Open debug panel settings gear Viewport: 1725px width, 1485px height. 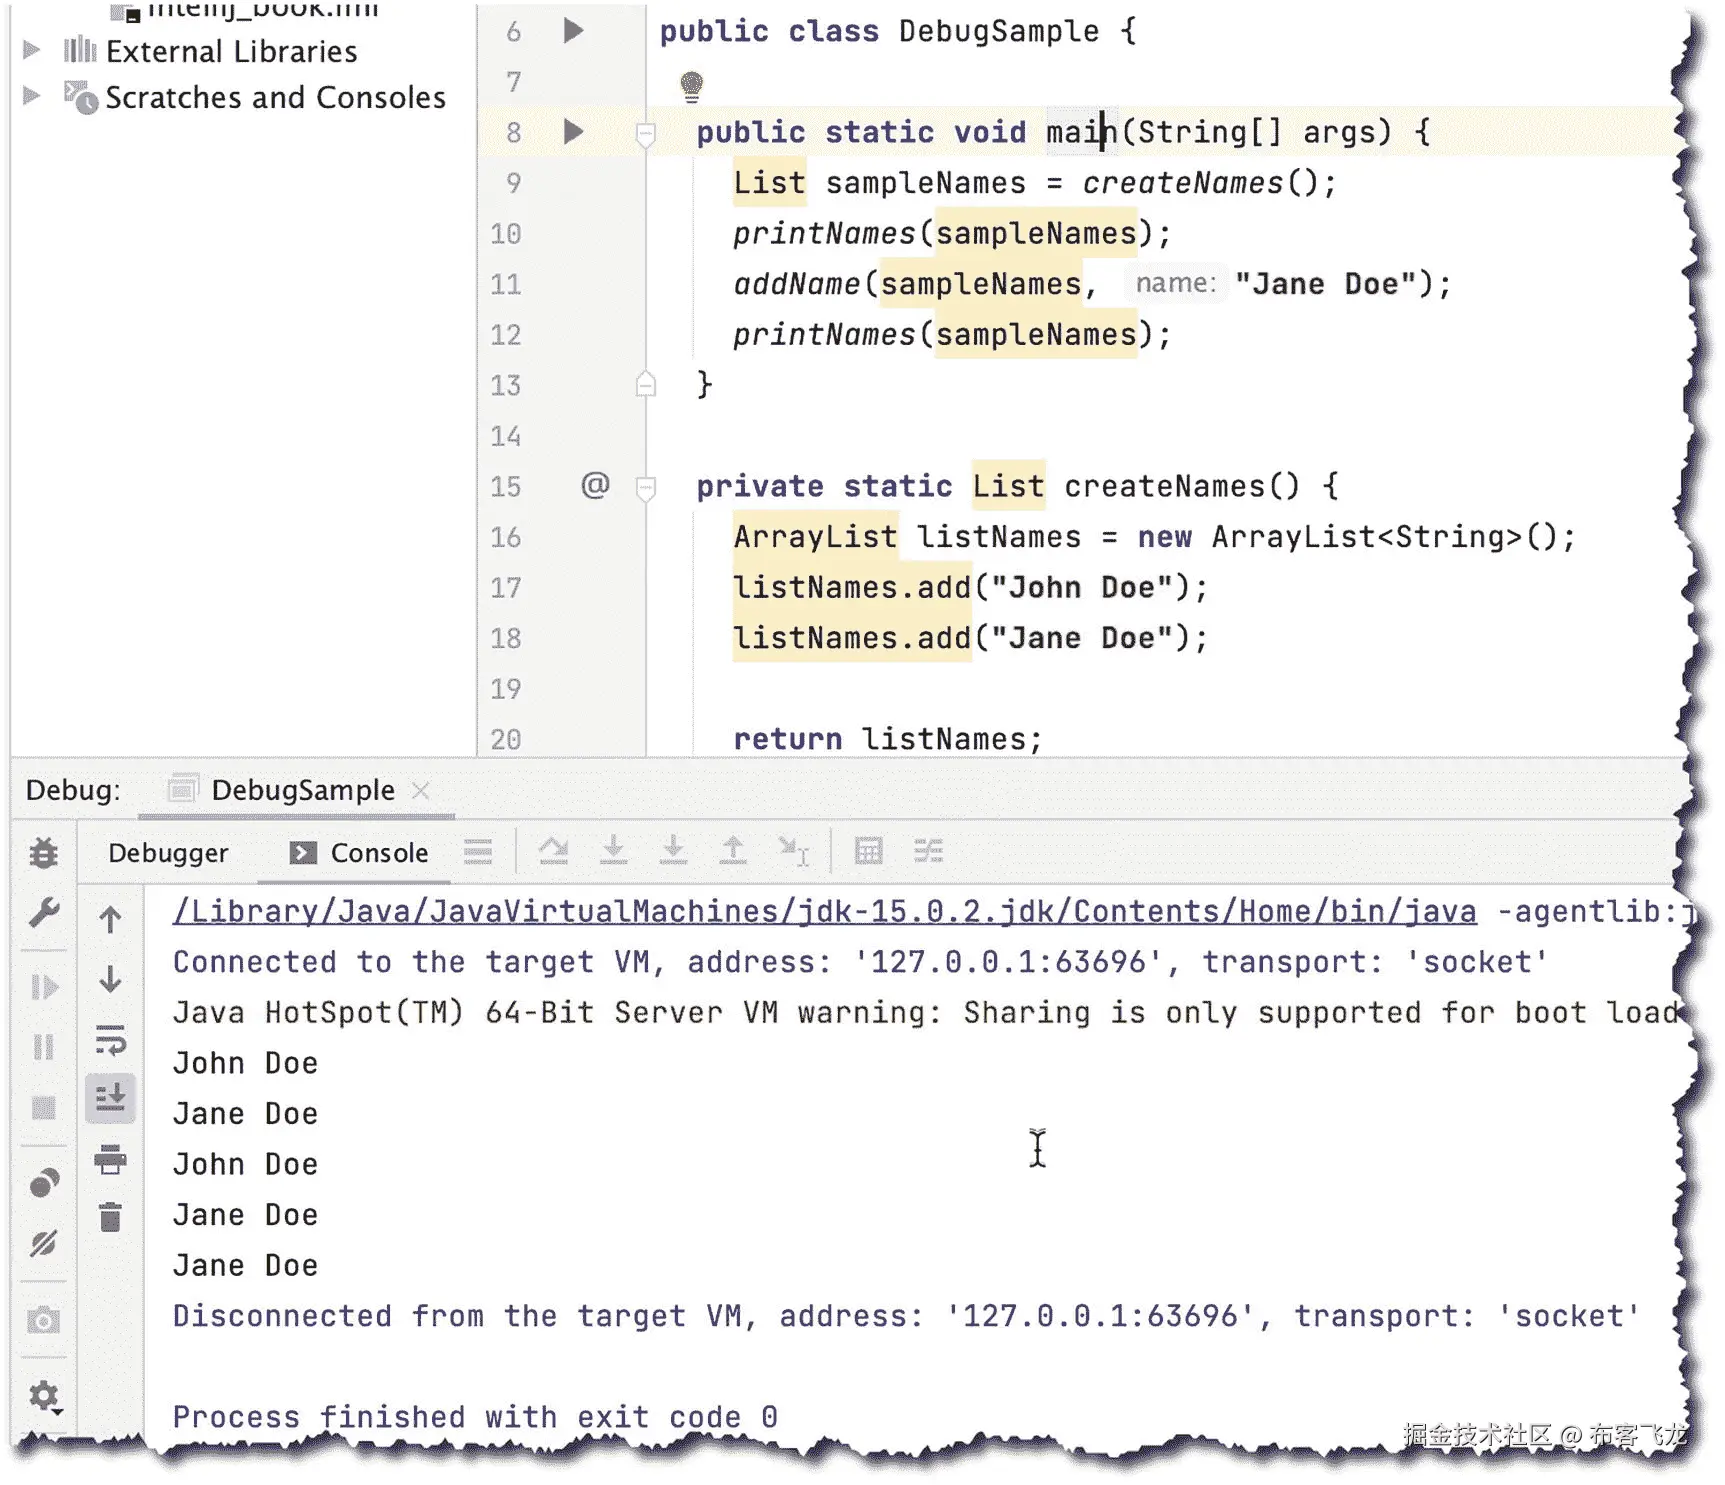44,1396
